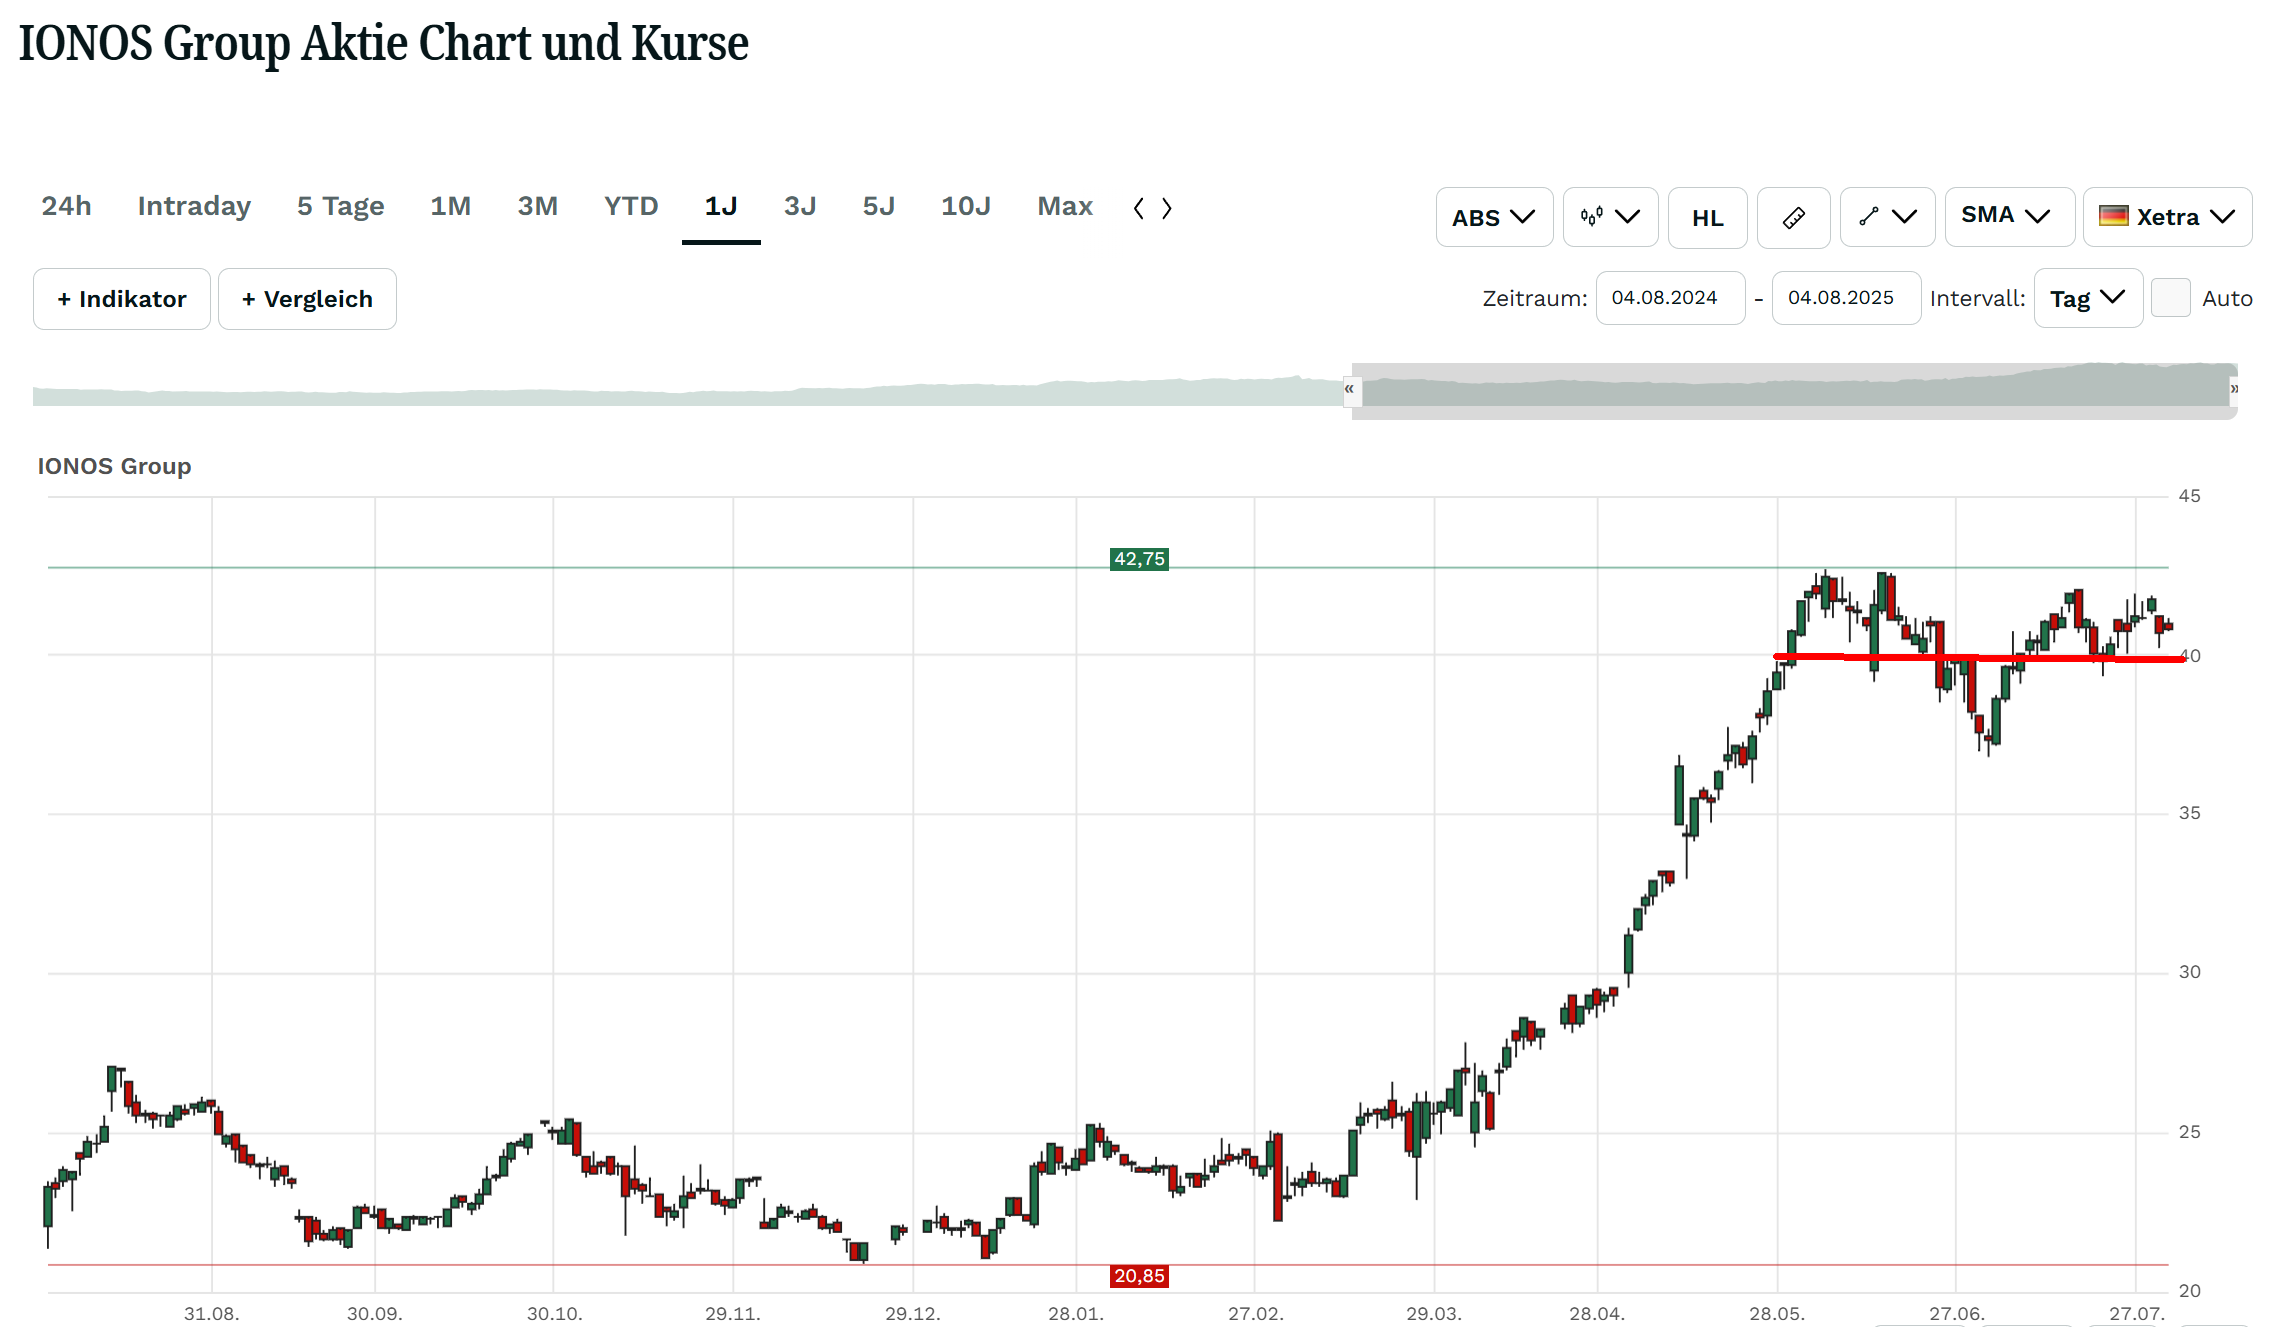
Task: Open the line drawing tool dropdown
Action: (x=1887, y=217)
